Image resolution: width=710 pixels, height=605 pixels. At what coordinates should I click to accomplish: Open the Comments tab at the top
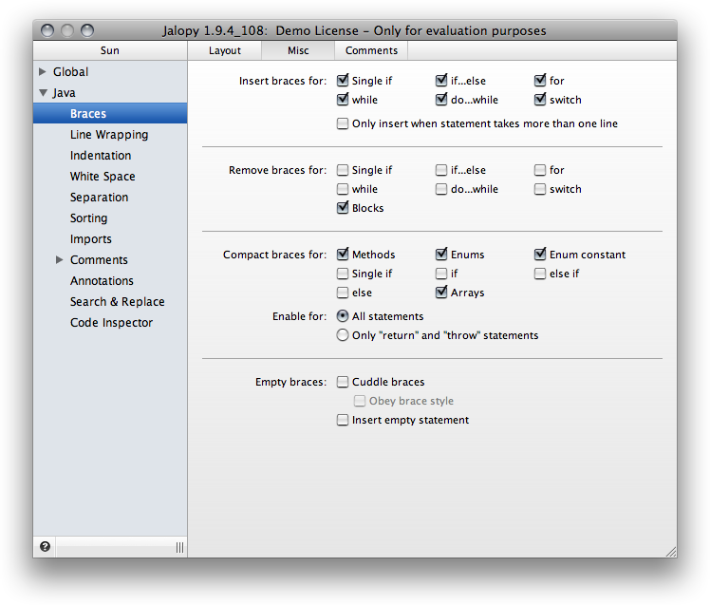(x=371, y=50)
